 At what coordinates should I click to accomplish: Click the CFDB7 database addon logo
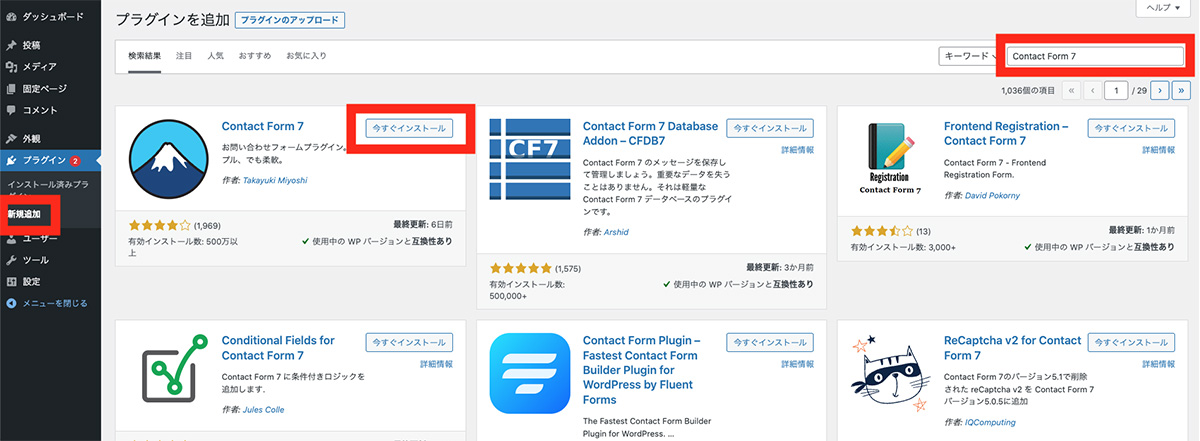[528, 161]
